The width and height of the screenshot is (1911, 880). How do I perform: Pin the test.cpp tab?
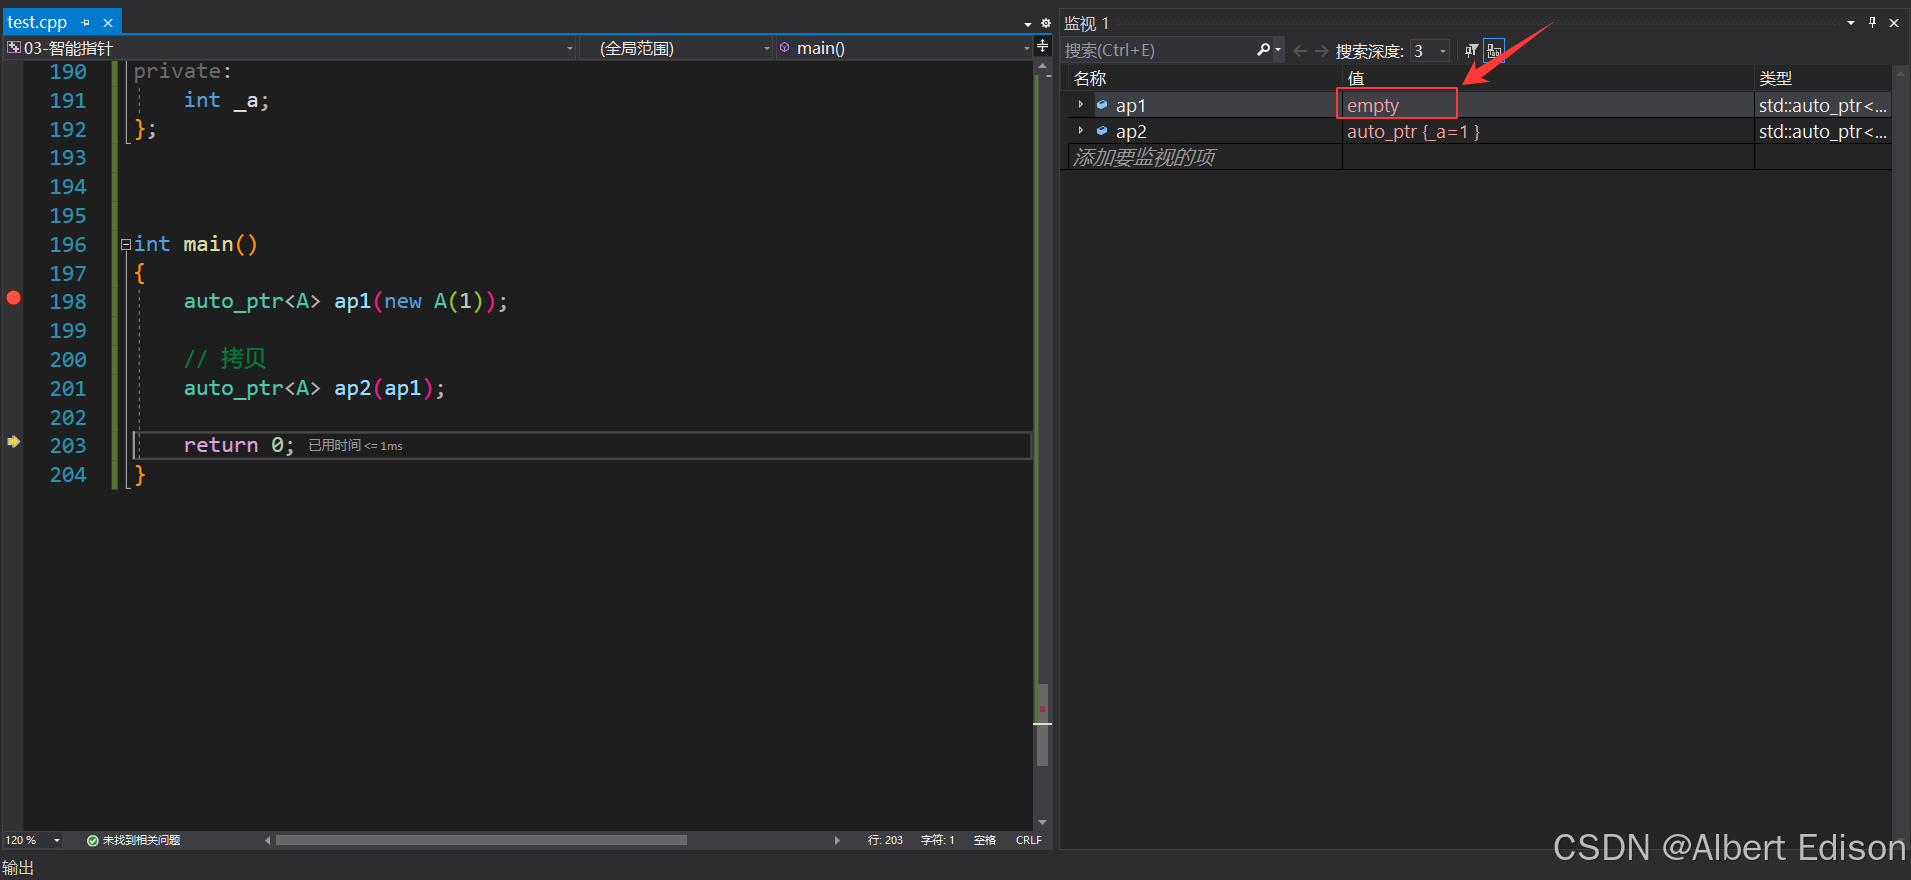pyautogui.click(x=86, y=22)
